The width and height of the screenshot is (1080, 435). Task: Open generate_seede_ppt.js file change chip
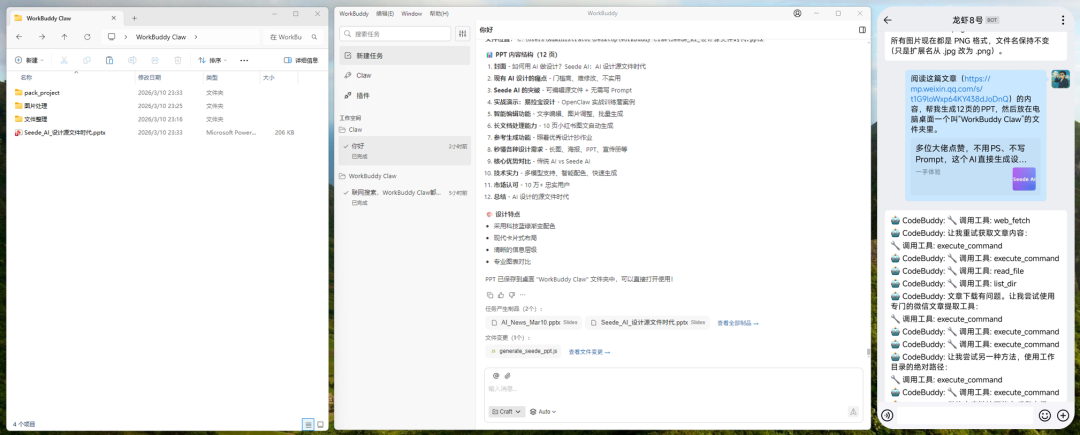(x=523, y=351)
